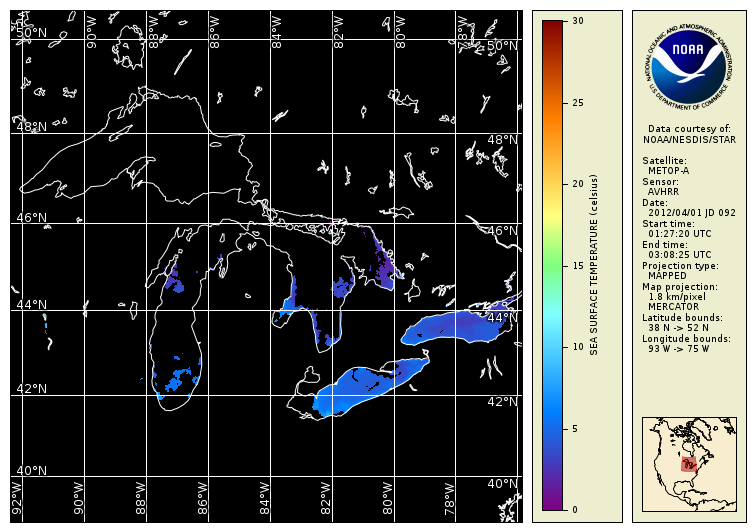
Task: Click the 'AVHRR' sensor value
Action: click(663, 192)
